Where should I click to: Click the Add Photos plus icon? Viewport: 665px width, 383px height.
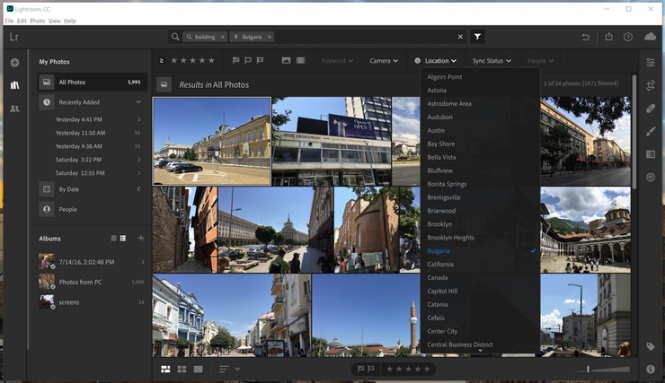pyautogui.click(x=15, y=62)
